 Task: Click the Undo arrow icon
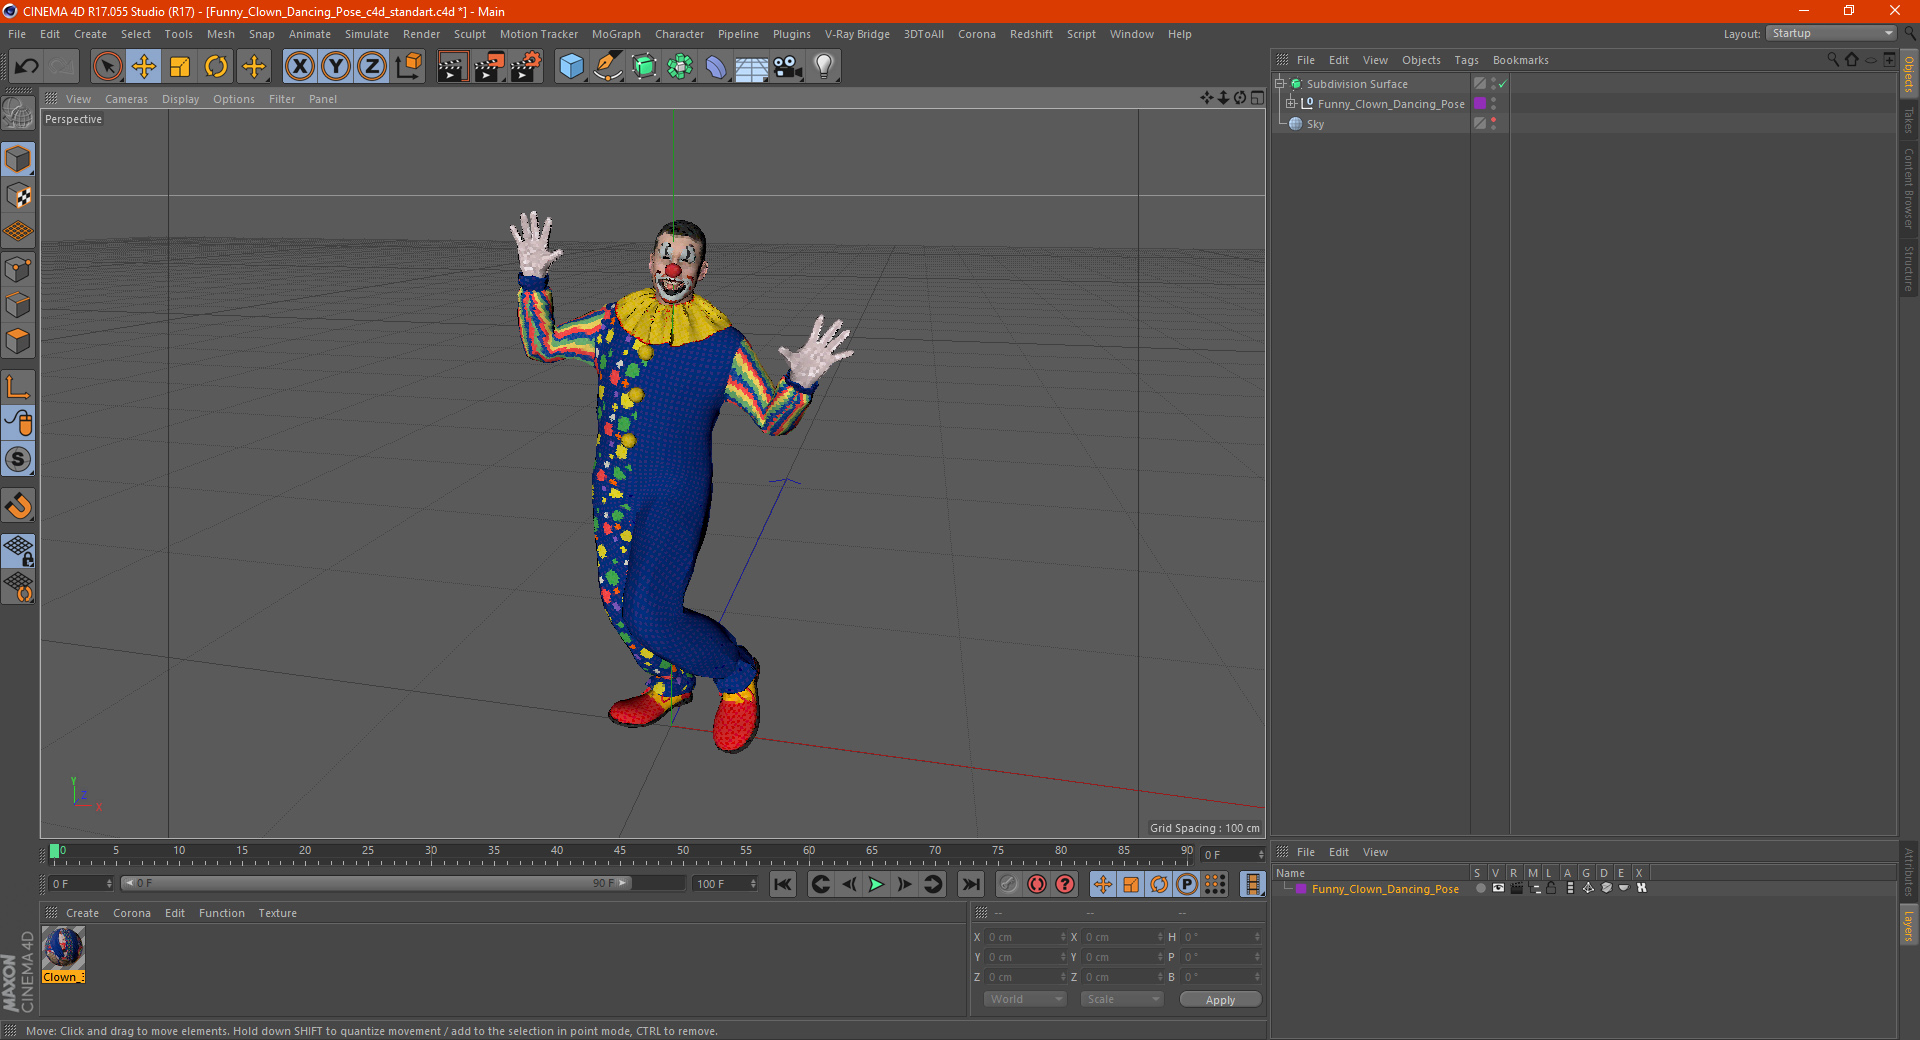(x=27, y=67)
